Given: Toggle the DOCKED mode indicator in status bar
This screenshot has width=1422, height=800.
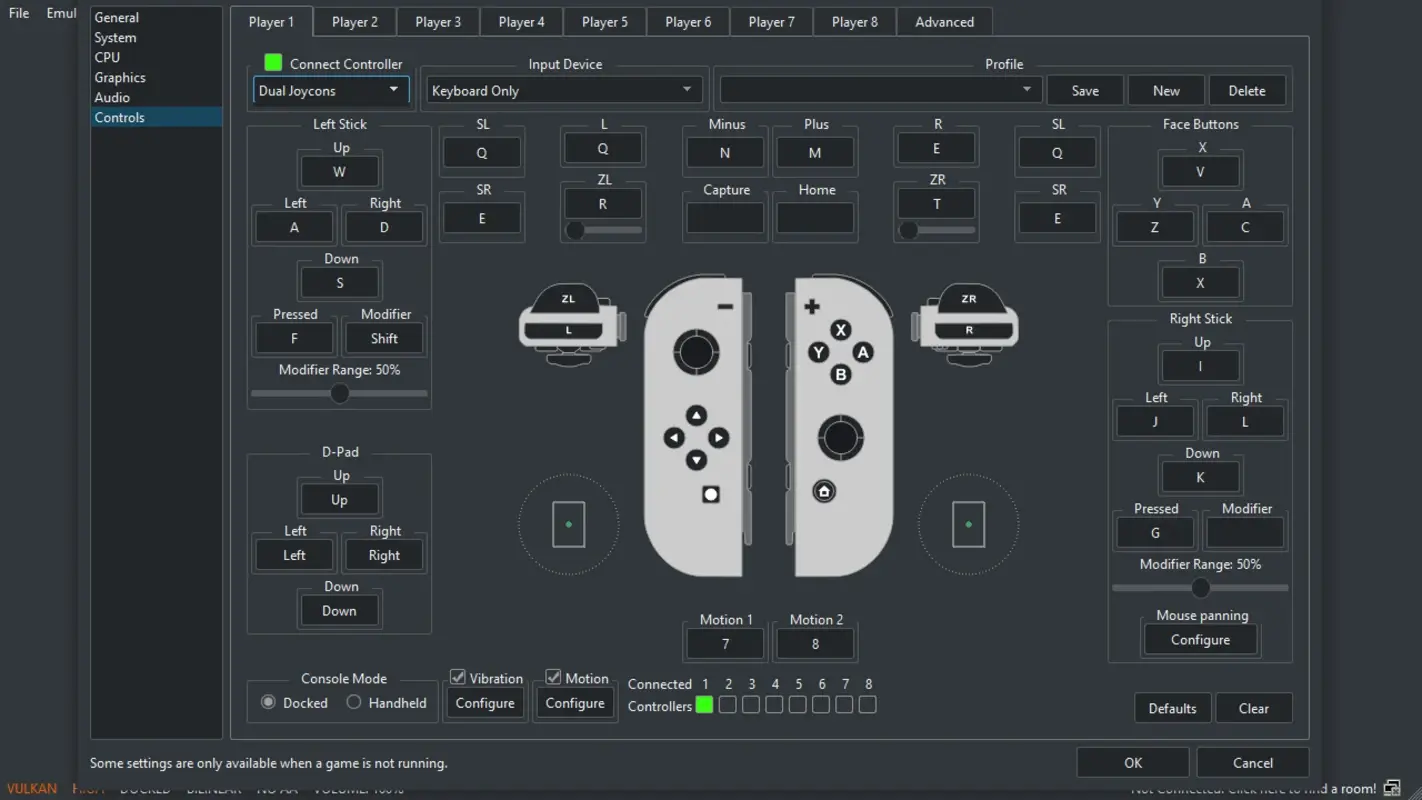Looking at the screenshot, I should [x=145, y=788].
